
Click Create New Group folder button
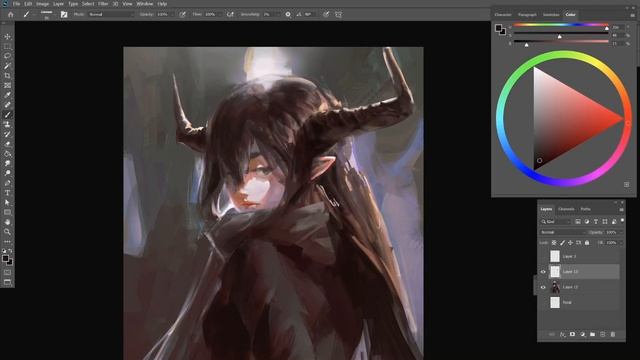pyautogui.click(x=592, y=334)
